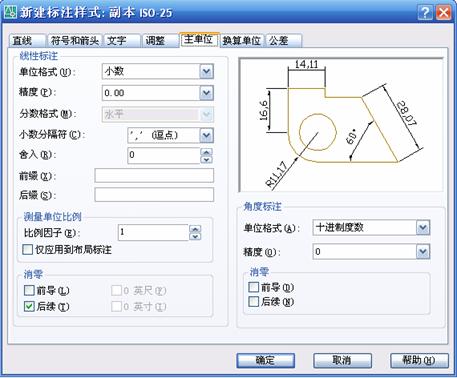Expand the 精度(P) dropdown showing 0.00
The width and height of the screenshot is (457, 378).
pyautogui.click(x=206, y=93)
